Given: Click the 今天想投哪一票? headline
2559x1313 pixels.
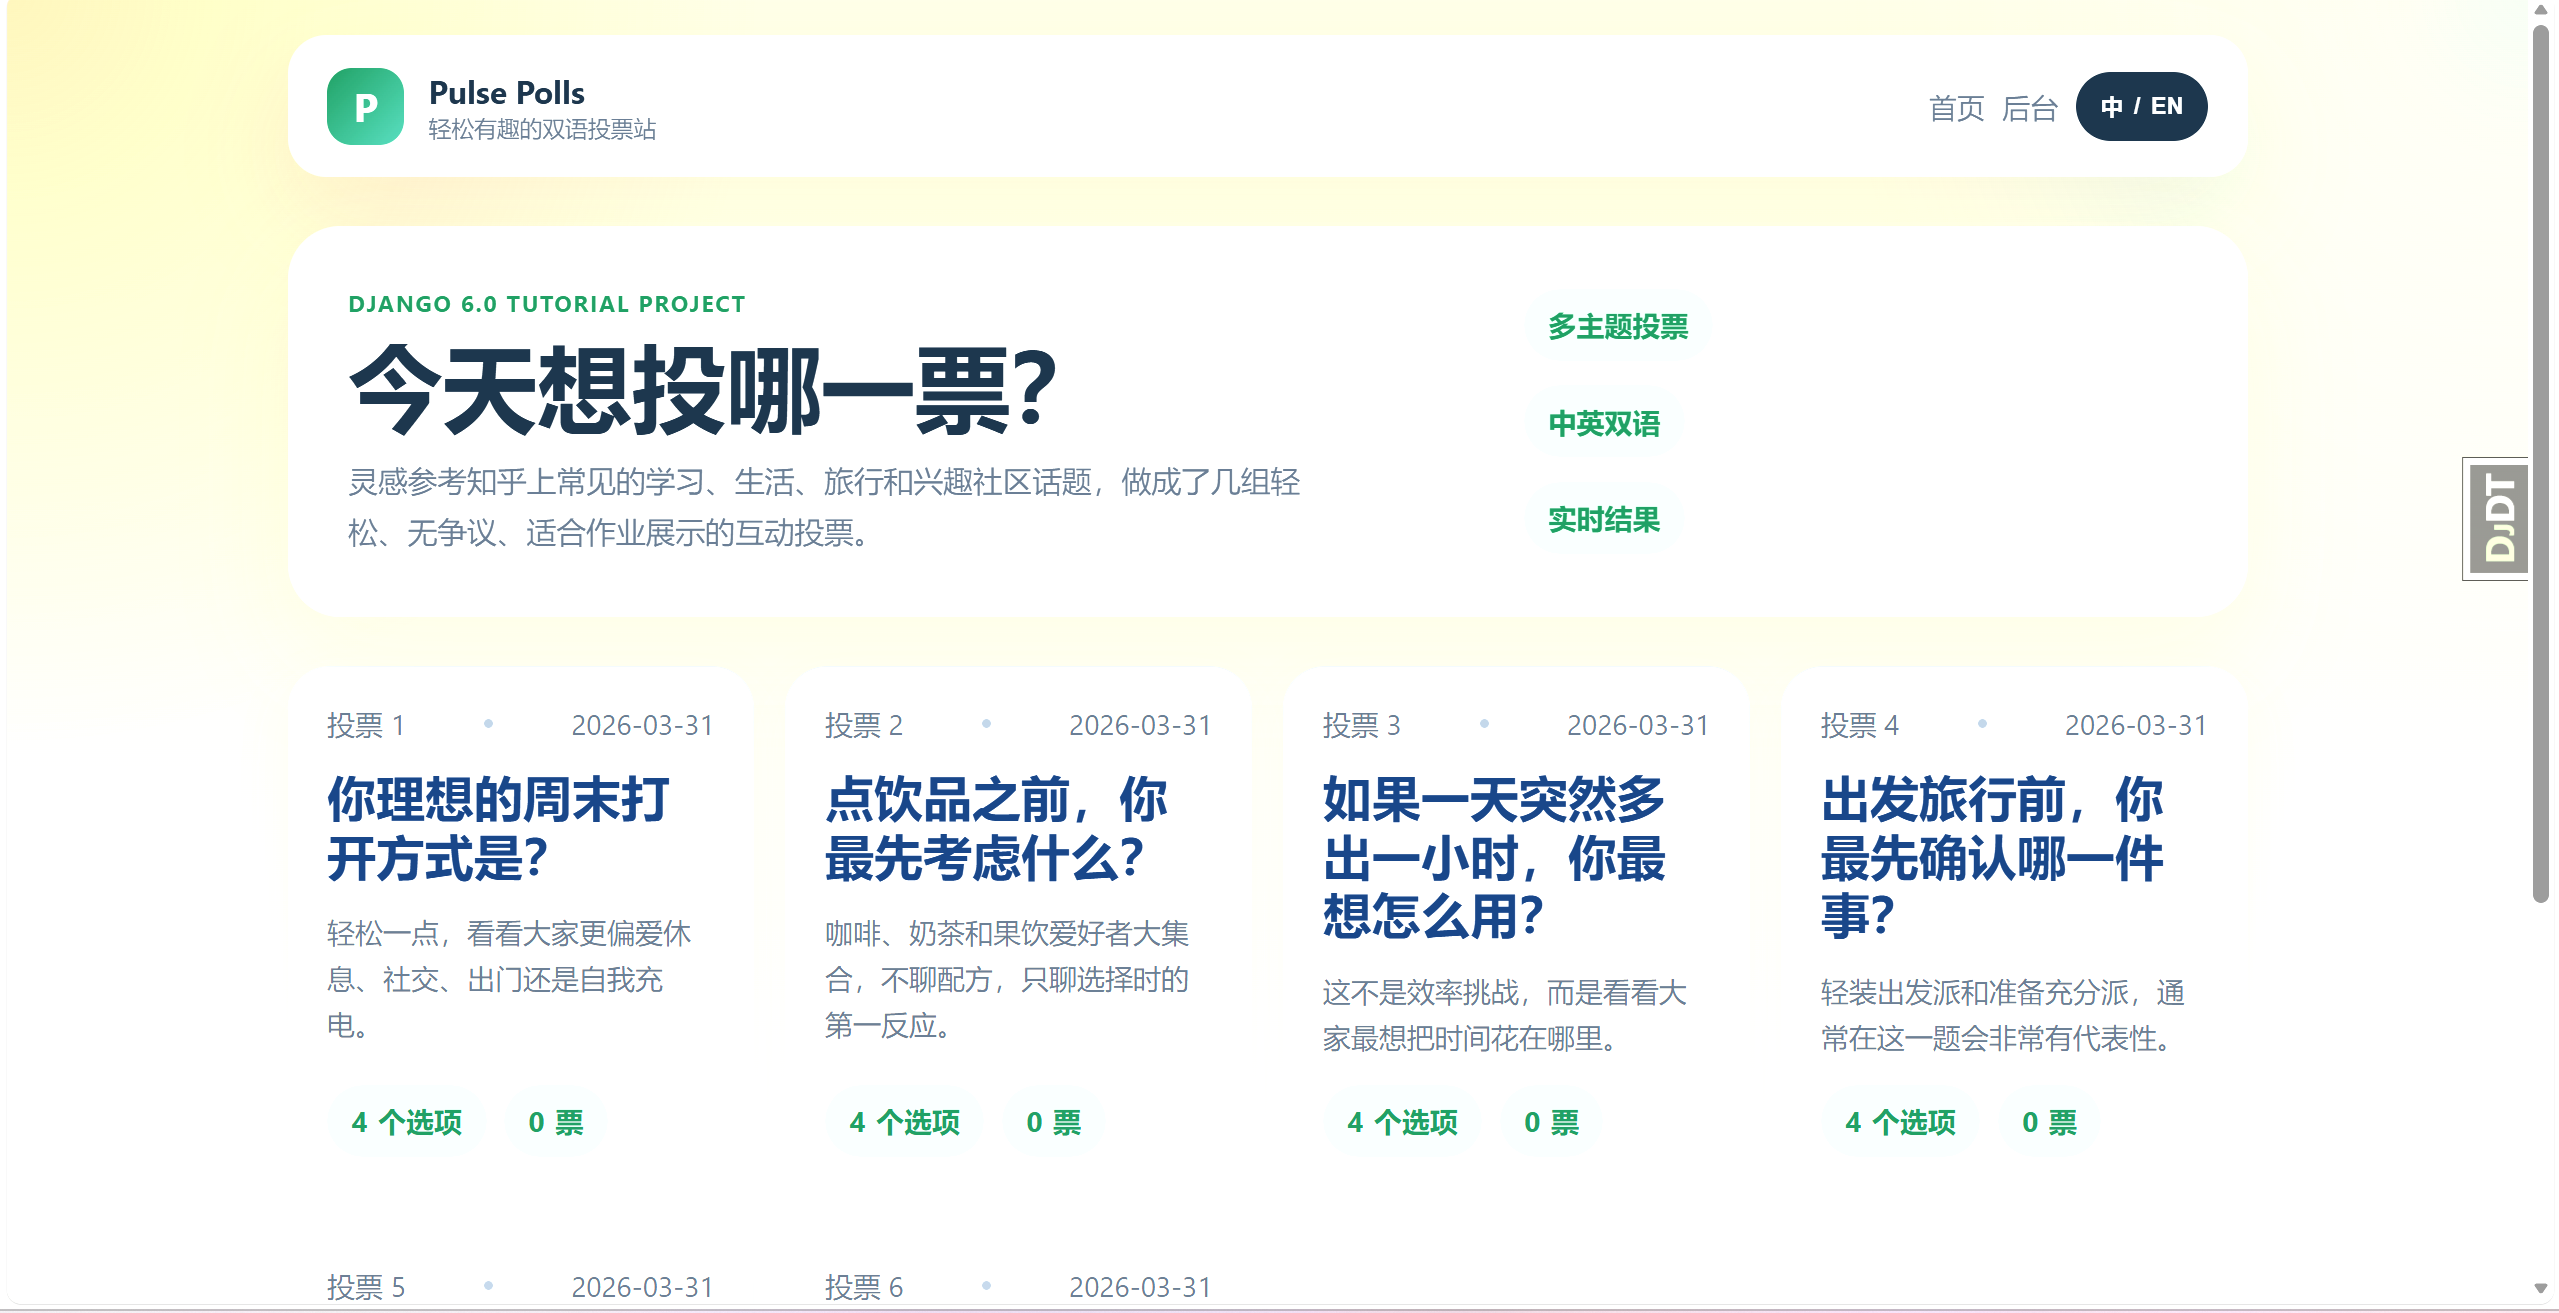Looking at the screenshot, I should pos(702,390).
